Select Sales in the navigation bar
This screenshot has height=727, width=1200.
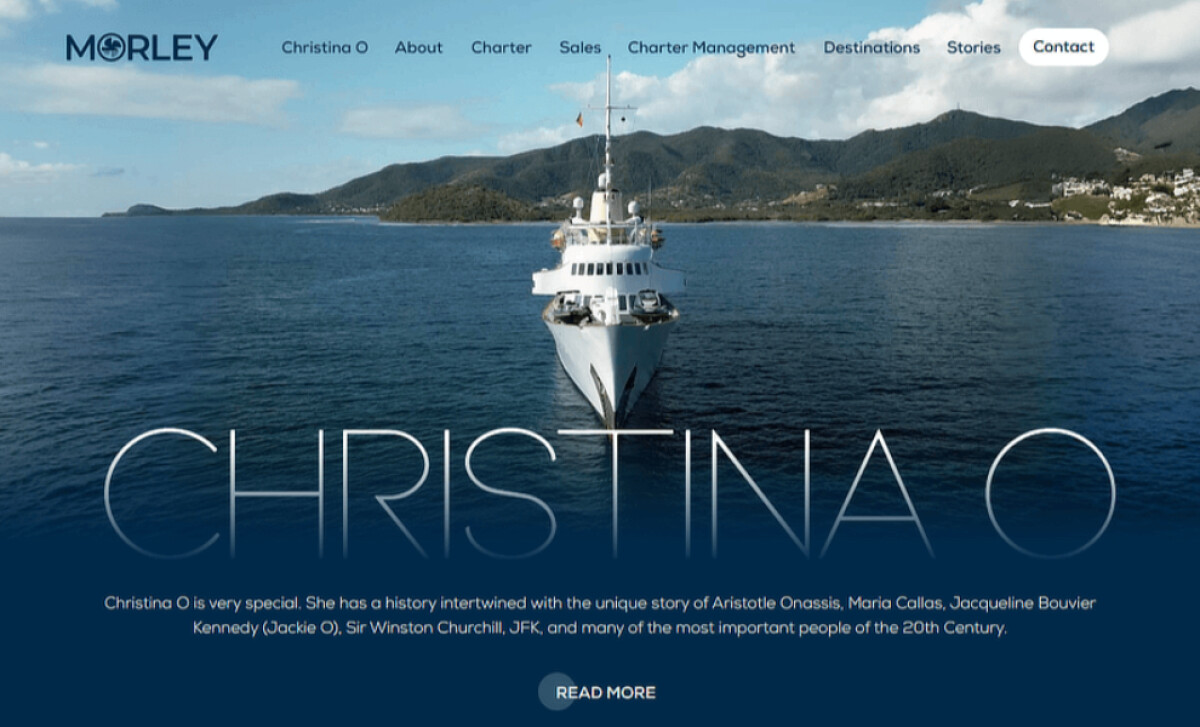coord(580,47)
